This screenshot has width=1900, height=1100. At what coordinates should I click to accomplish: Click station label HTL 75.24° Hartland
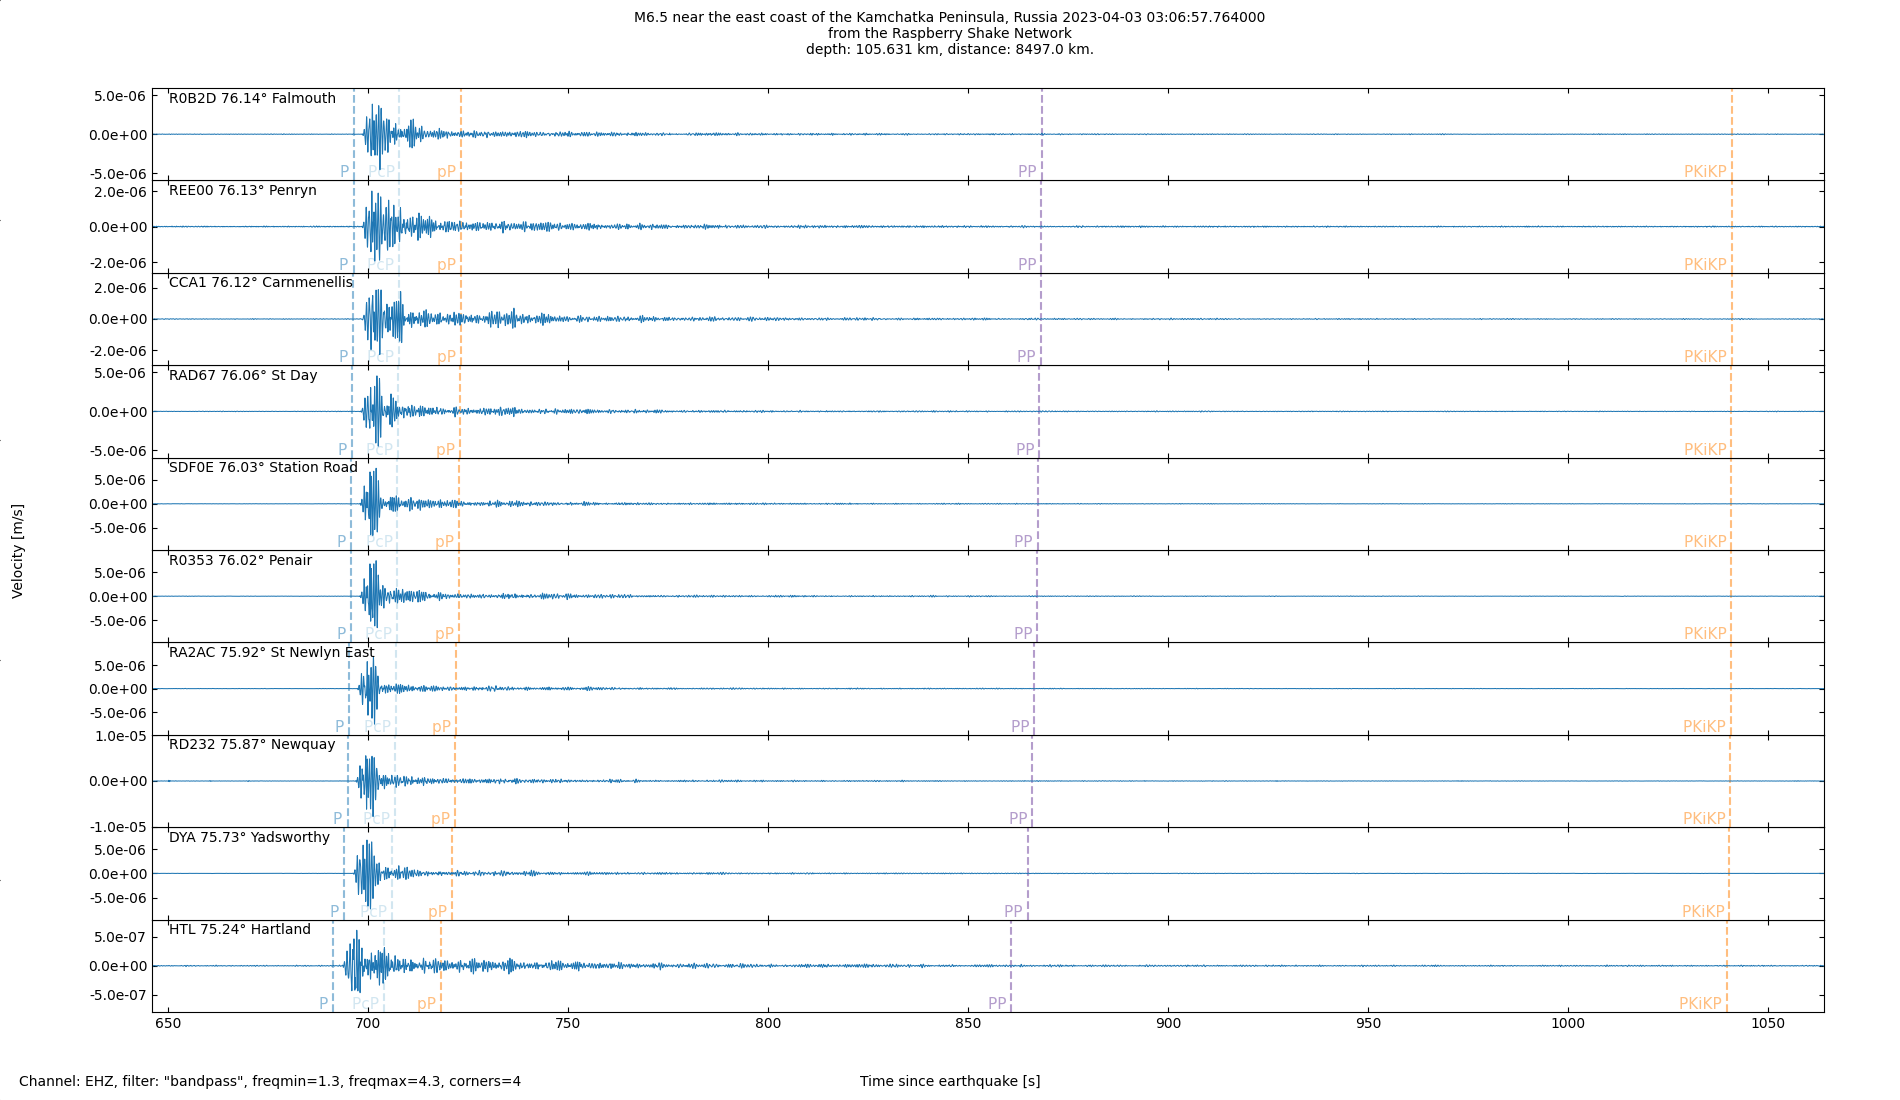240,929
